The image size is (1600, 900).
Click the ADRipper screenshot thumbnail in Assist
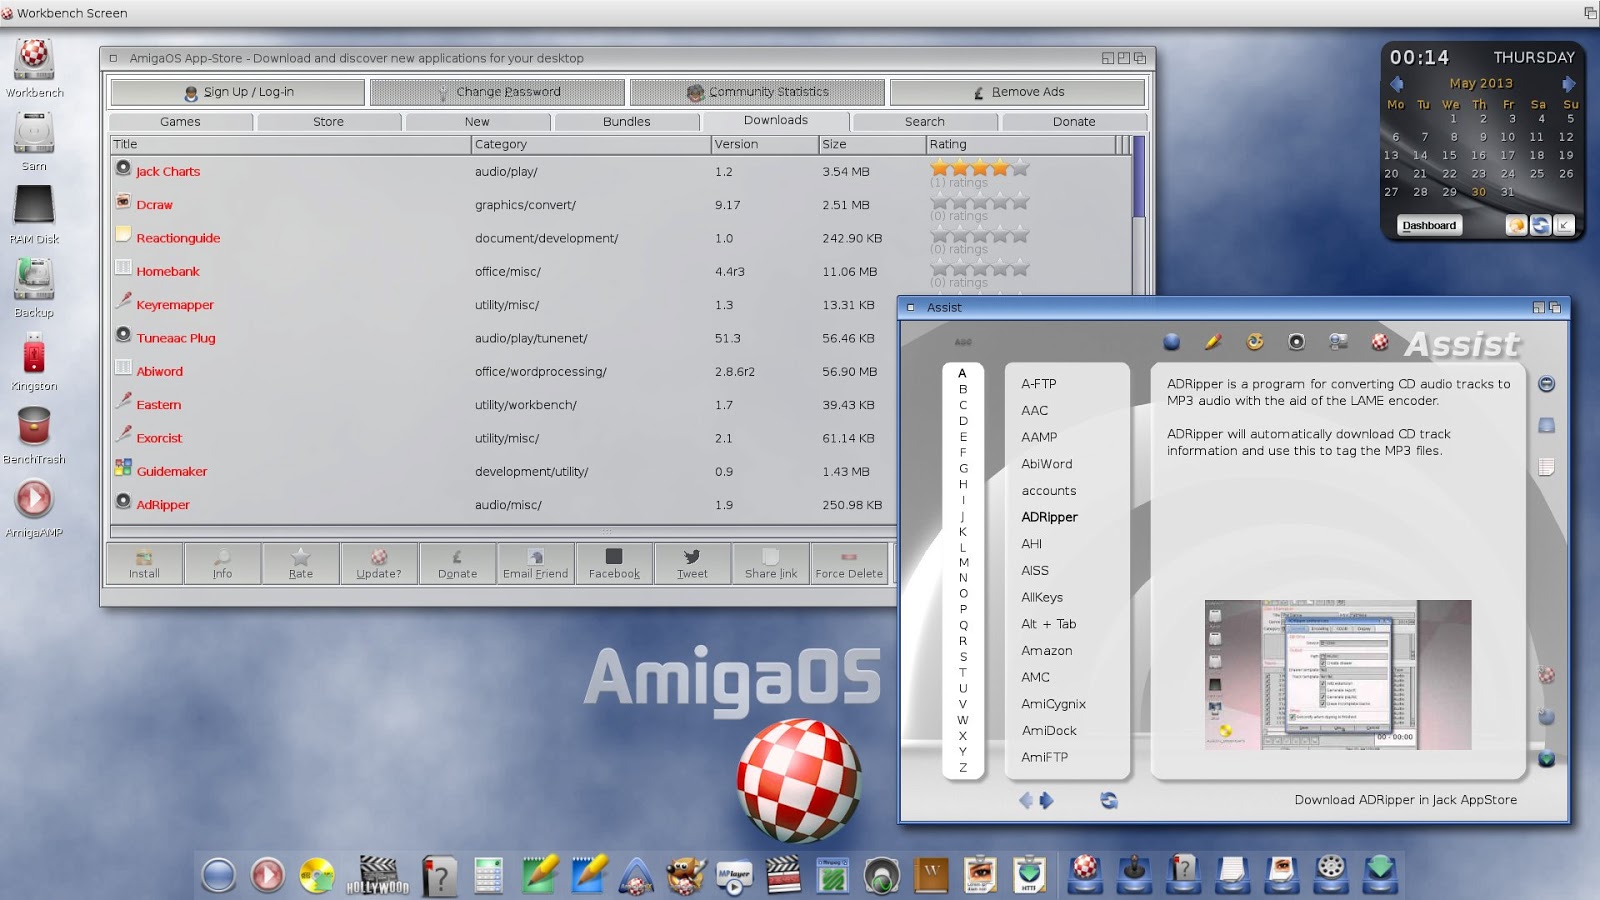[x=1338, y=675]
